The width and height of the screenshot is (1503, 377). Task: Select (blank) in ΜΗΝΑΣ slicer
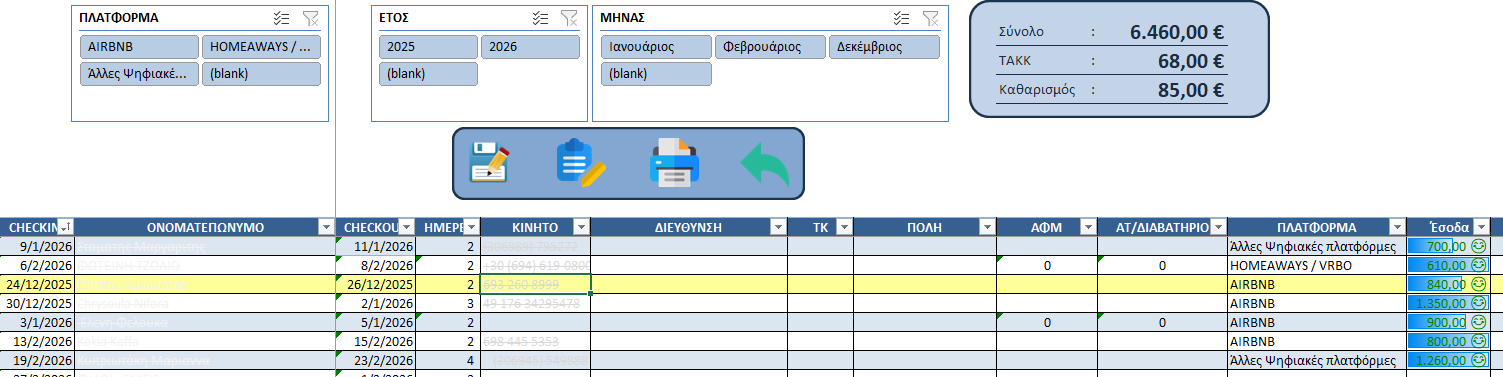click(x=656, y=74)
